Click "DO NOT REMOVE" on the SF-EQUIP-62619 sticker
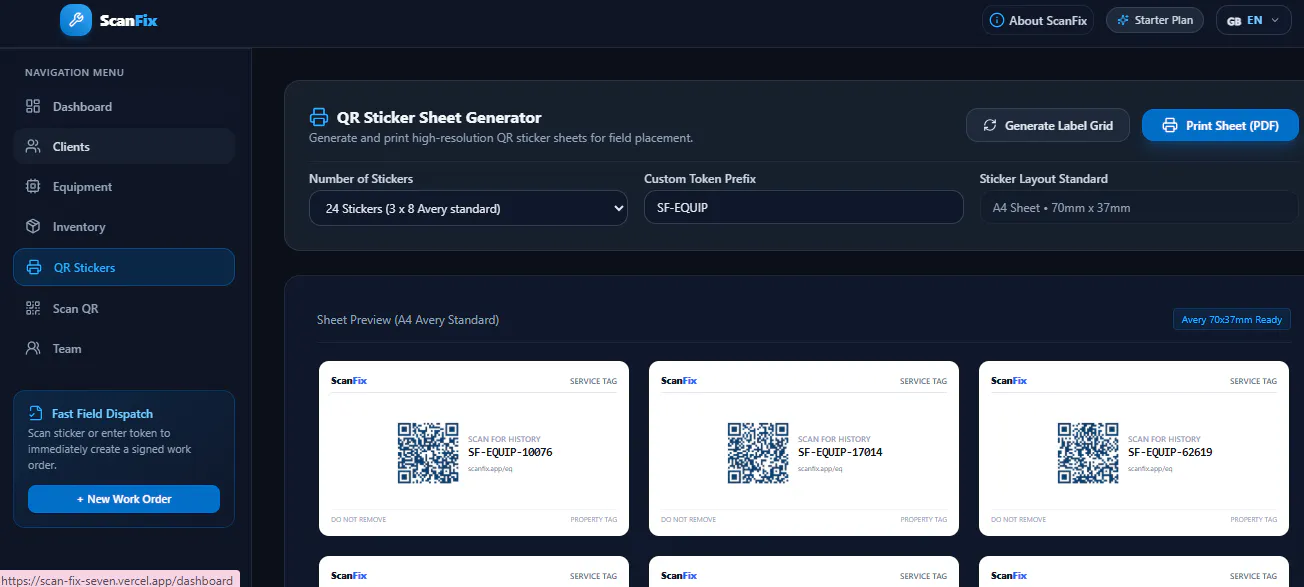Image resolution: width=1304 pixels, height=587 pixels. tap(1019, 520)
